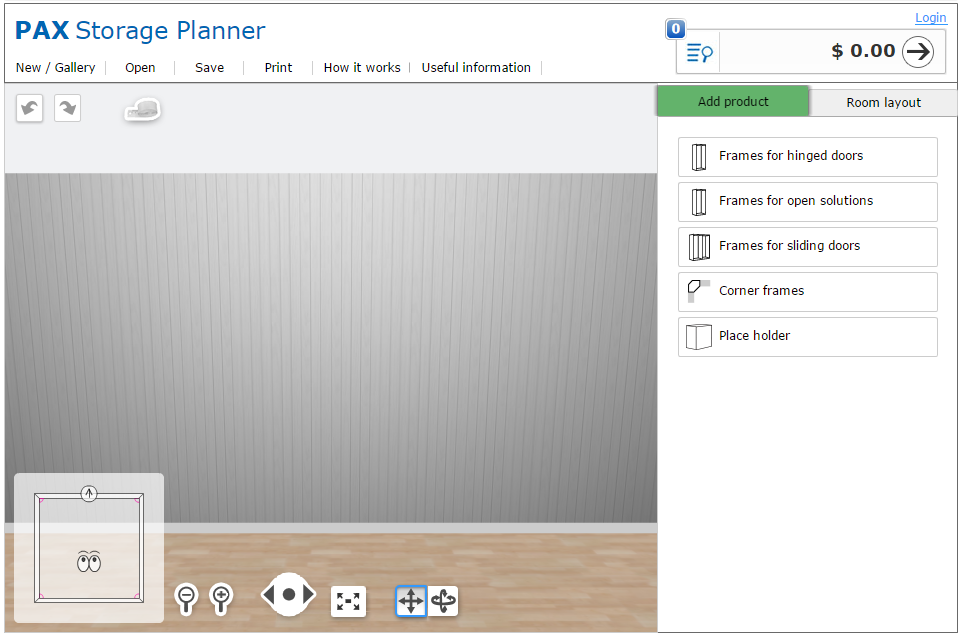Viewport: 963px width, 635px height.
Task: Reset the view with the center dot
Action: coord(289,594)
